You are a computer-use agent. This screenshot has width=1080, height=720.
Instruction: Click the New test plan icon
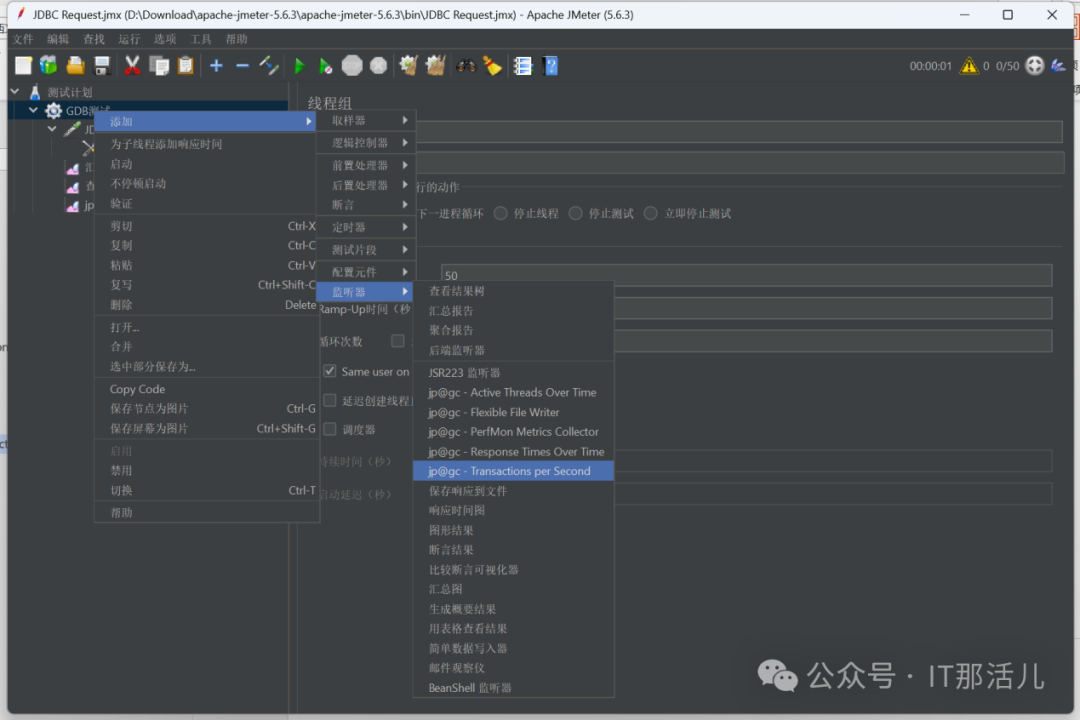(x=23, y=65)
